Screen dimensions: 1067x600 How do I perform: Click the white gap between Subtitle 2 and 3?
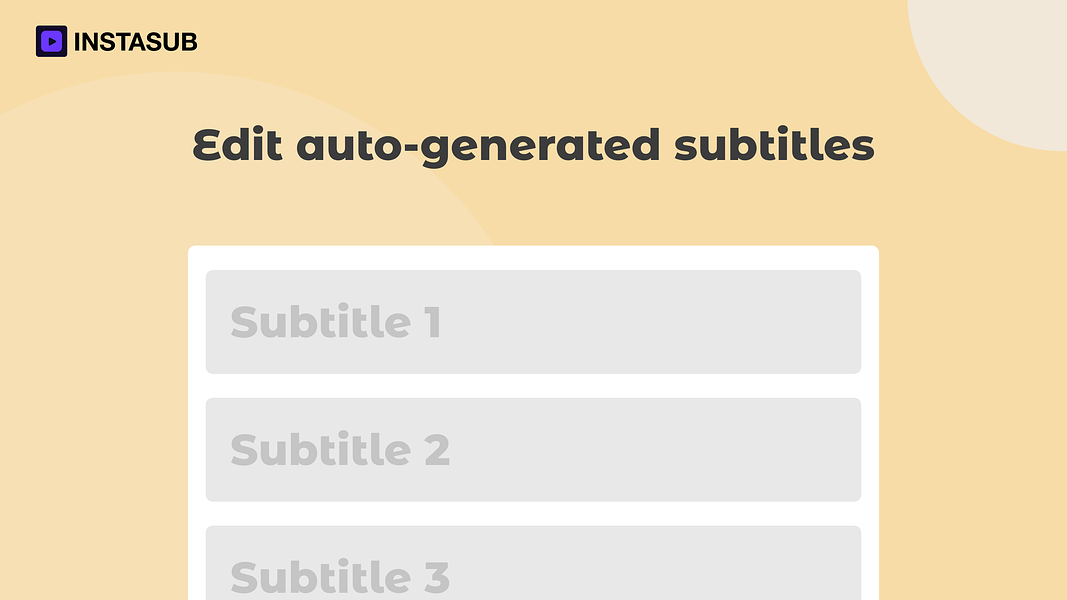[x=534, y=514]
